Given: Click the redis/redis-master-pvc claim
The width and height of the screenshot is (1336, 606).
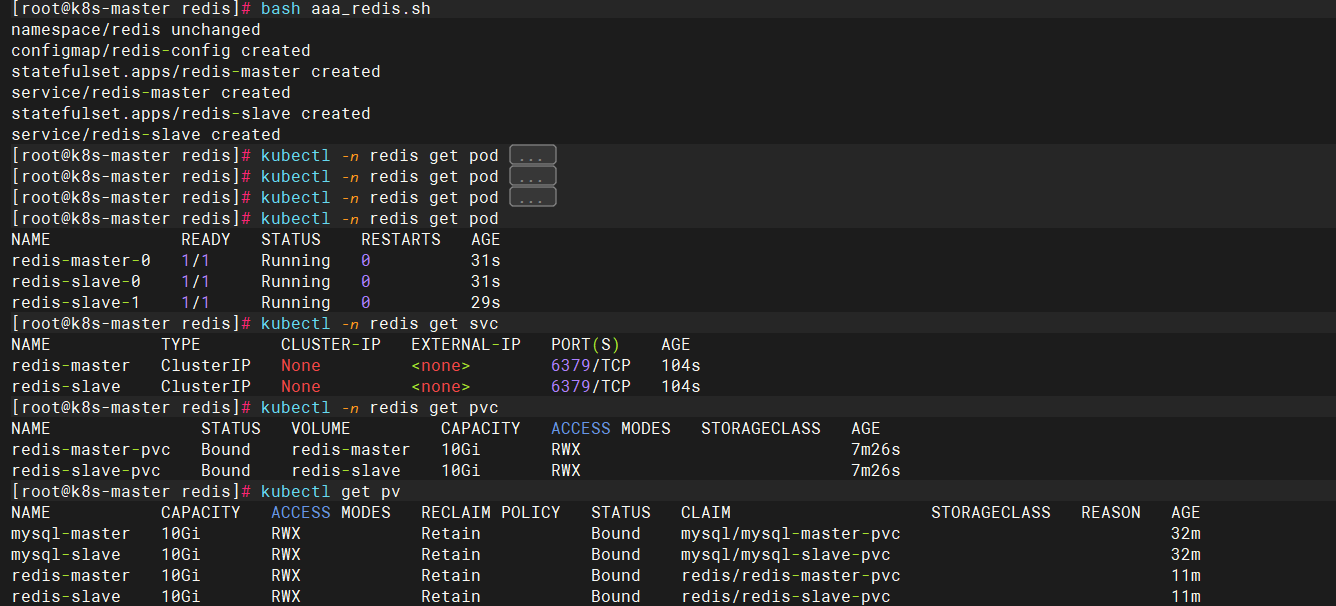Looking at the screenshot, I should coord(791,575).
